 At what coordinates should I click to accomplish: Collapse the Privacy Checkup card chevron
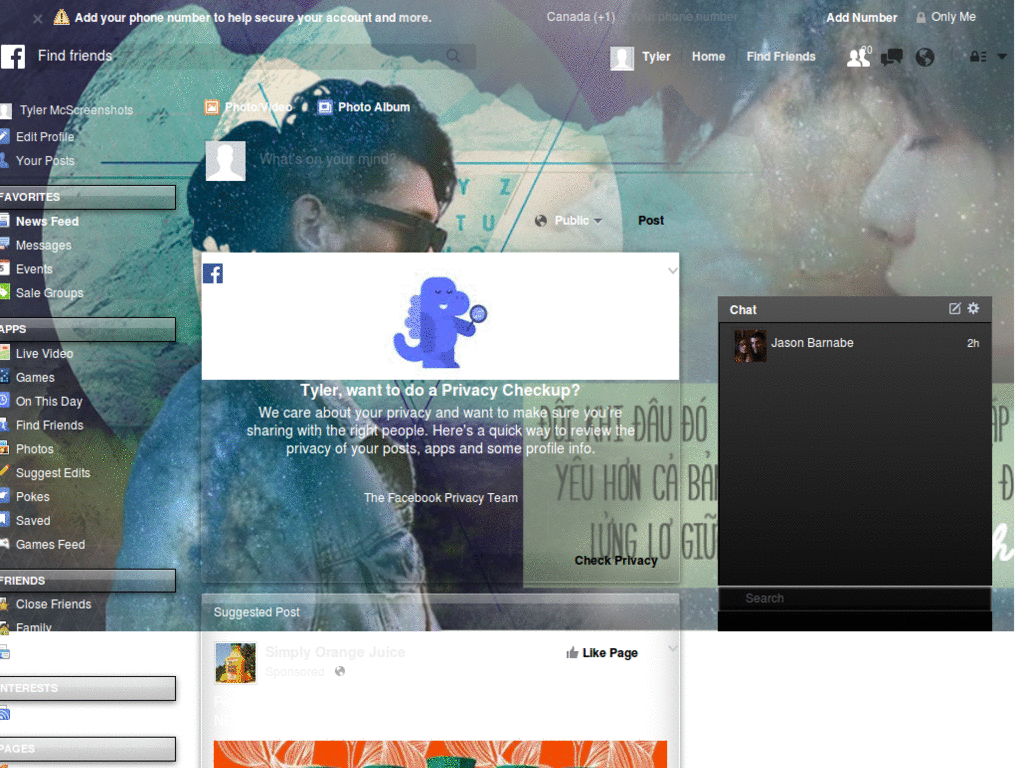coord(672,270)
